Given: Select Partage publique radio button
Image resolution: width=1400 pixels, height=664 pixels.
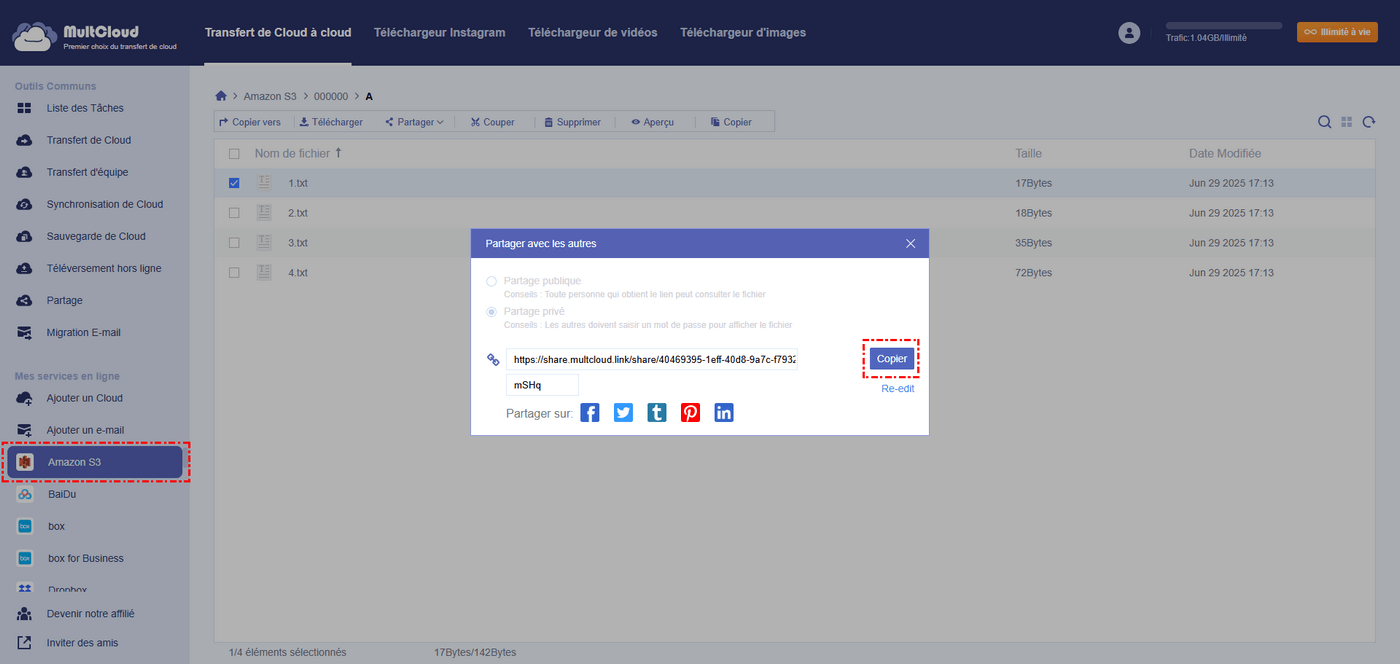Looking at the screenshot, I should 491,282.
